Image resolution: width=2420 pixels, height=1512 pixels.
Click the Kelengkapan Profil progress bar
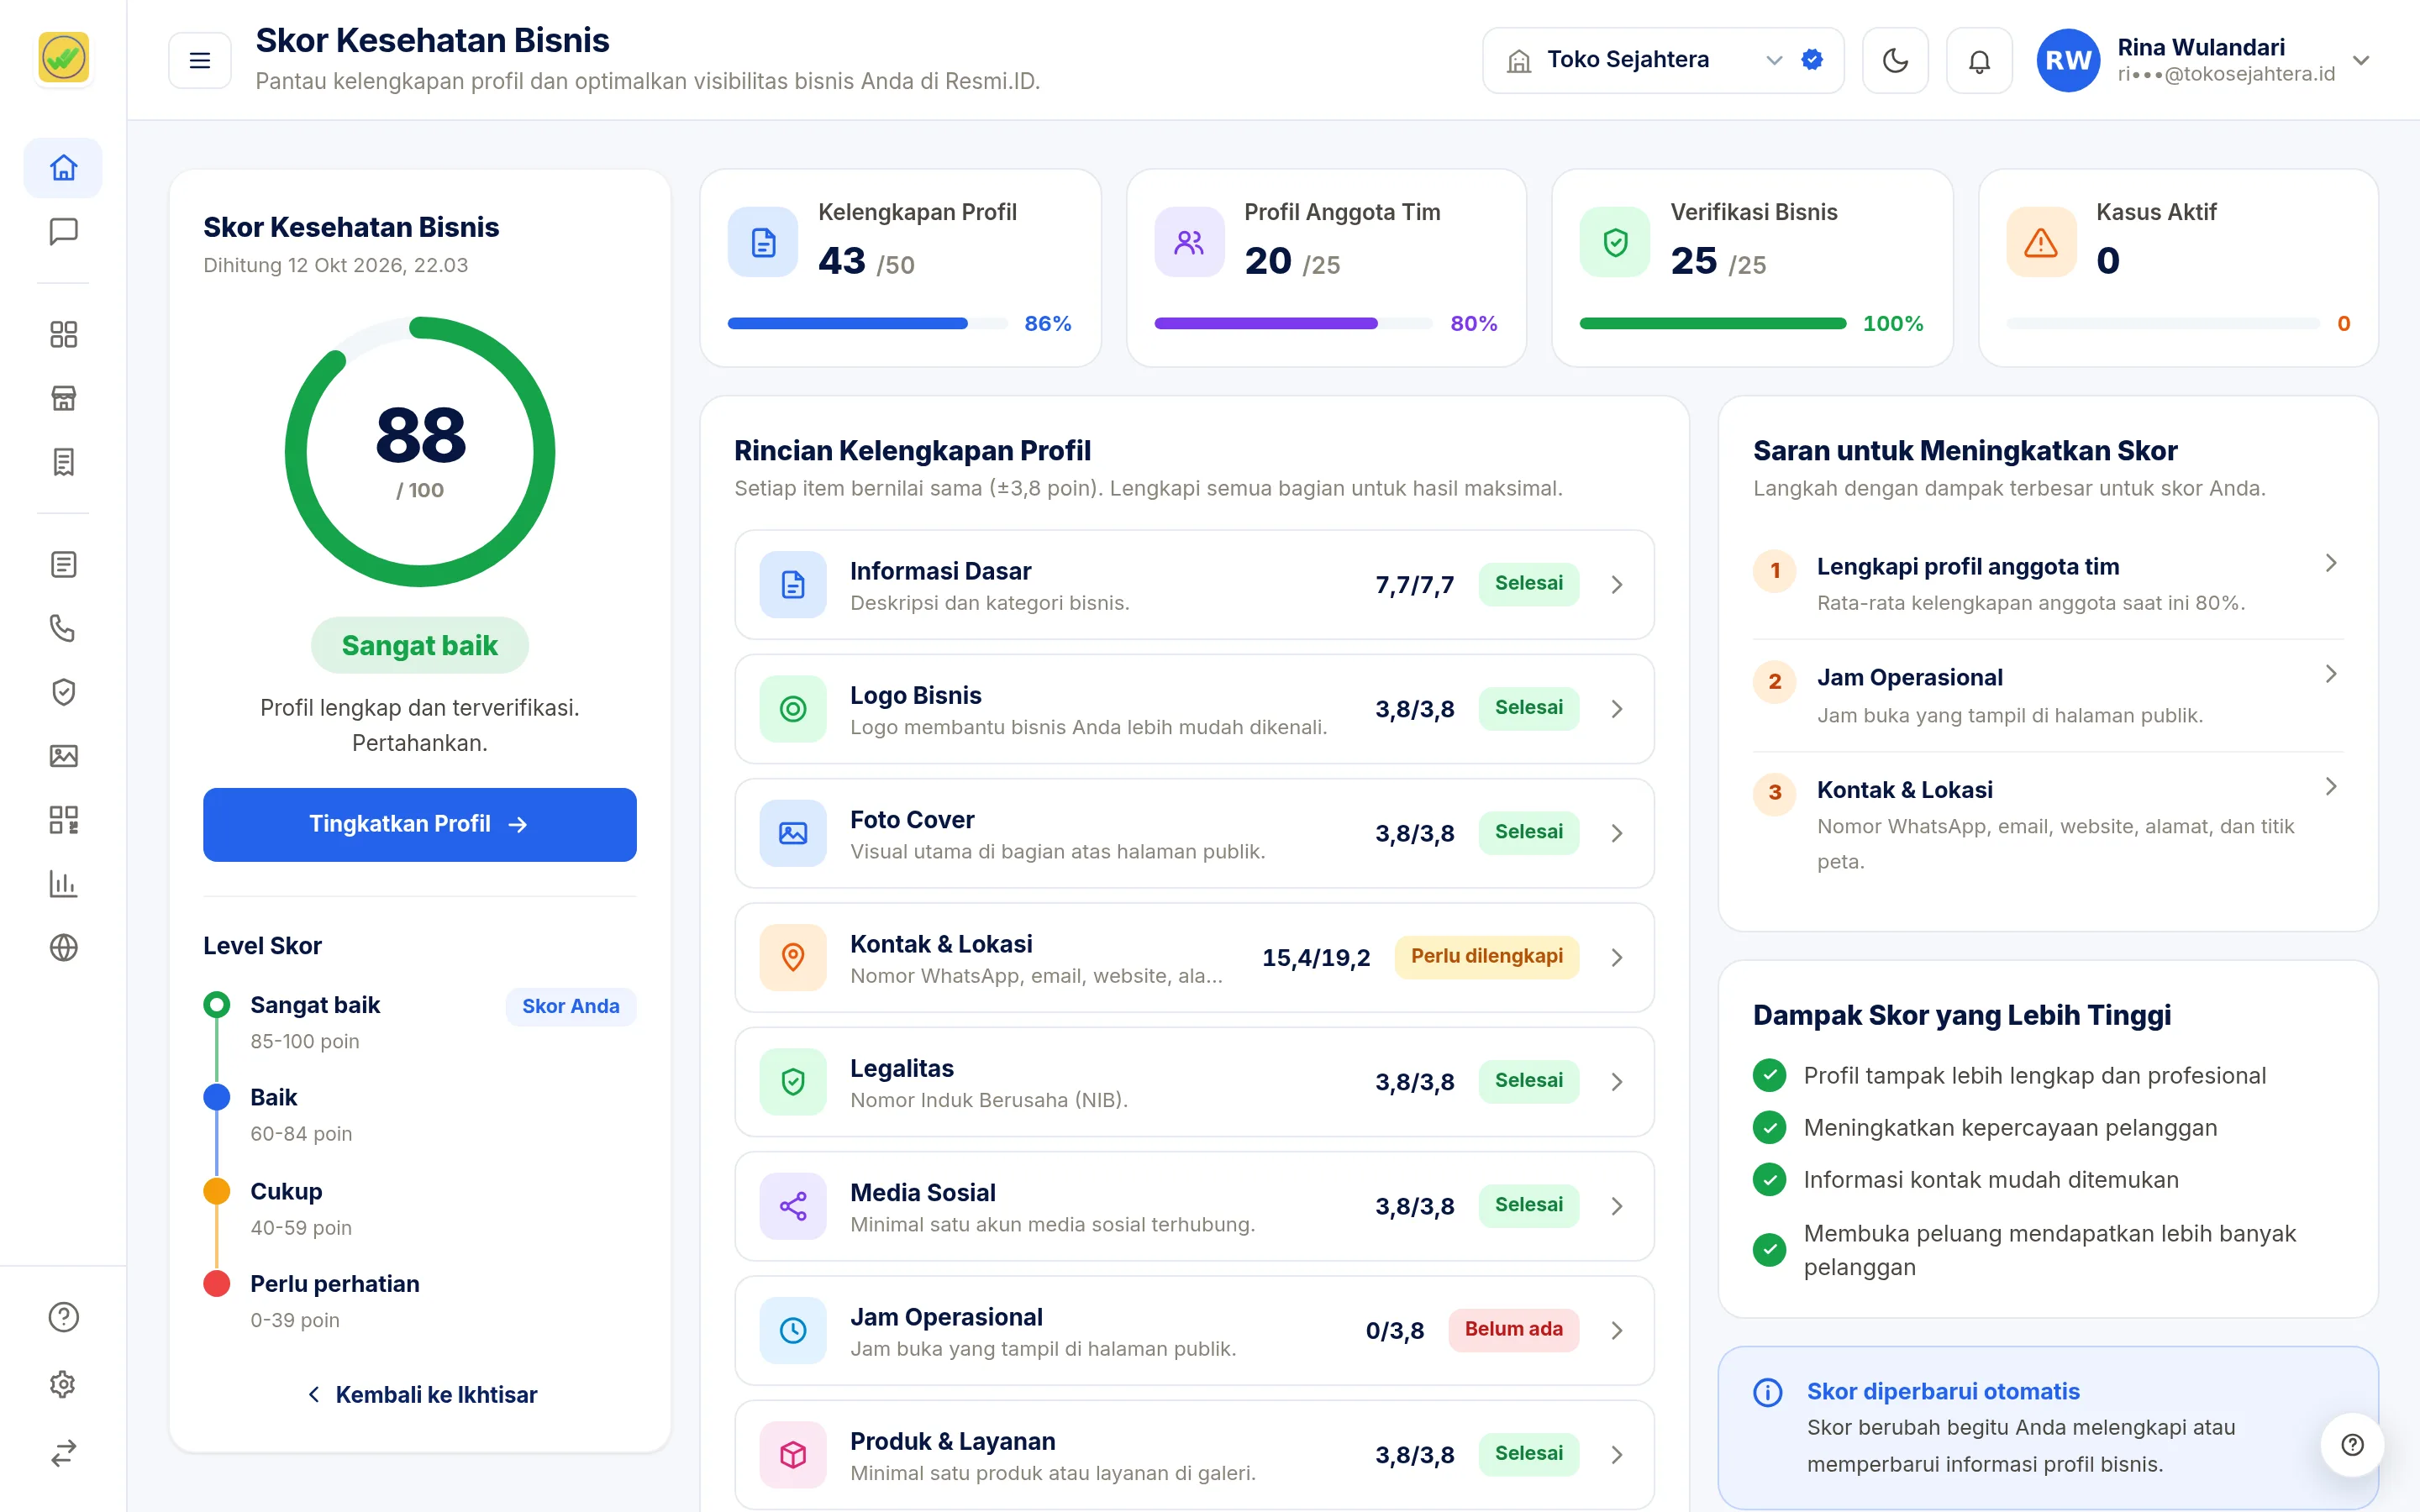(867, 323)
